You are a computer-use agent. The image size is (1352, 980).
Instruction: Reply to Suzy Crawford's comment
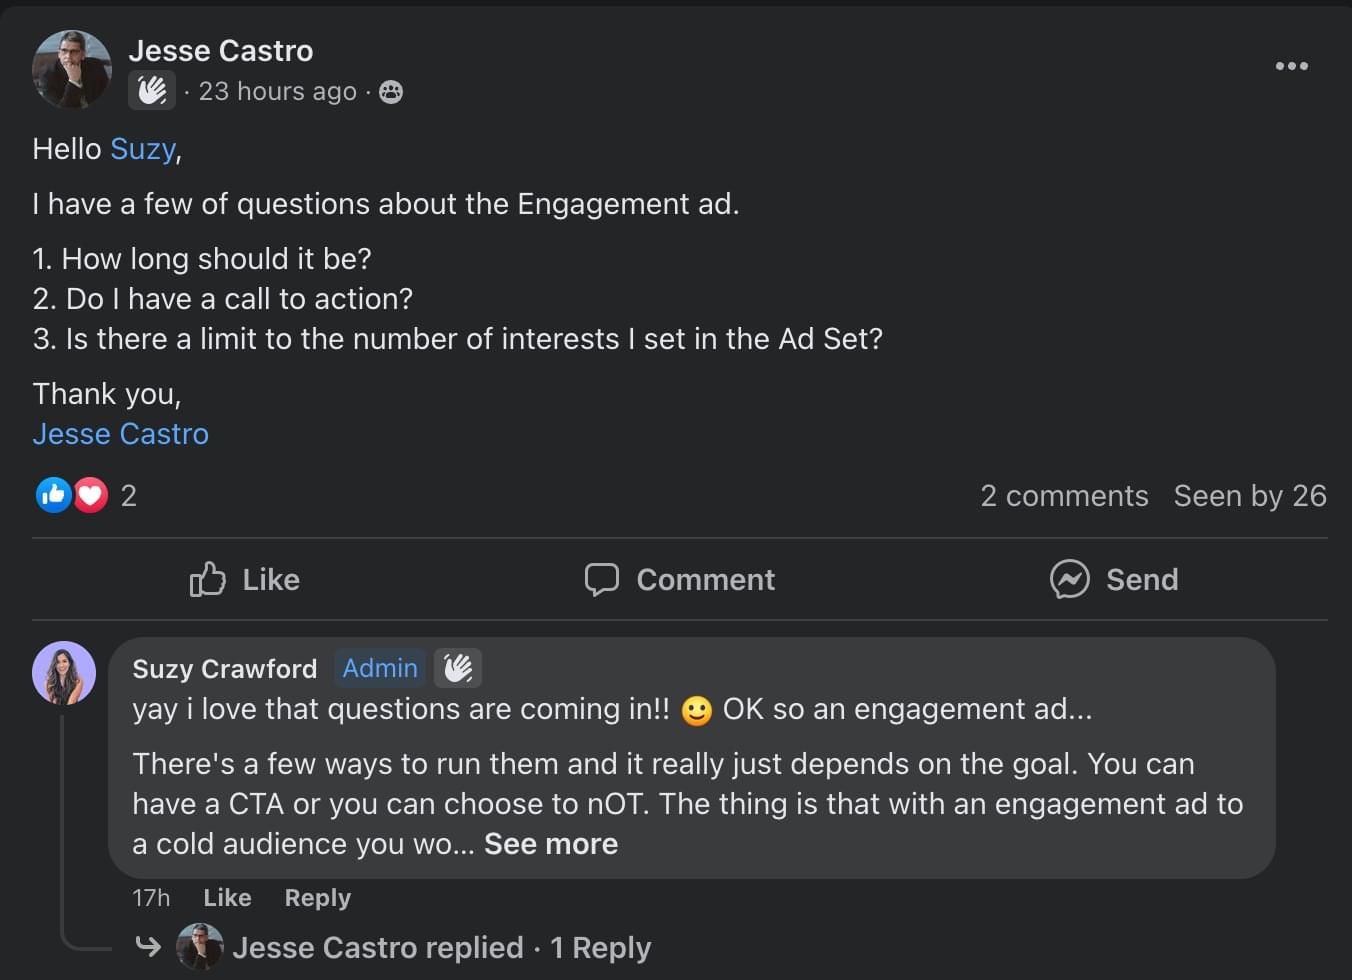tap(317, 898)
